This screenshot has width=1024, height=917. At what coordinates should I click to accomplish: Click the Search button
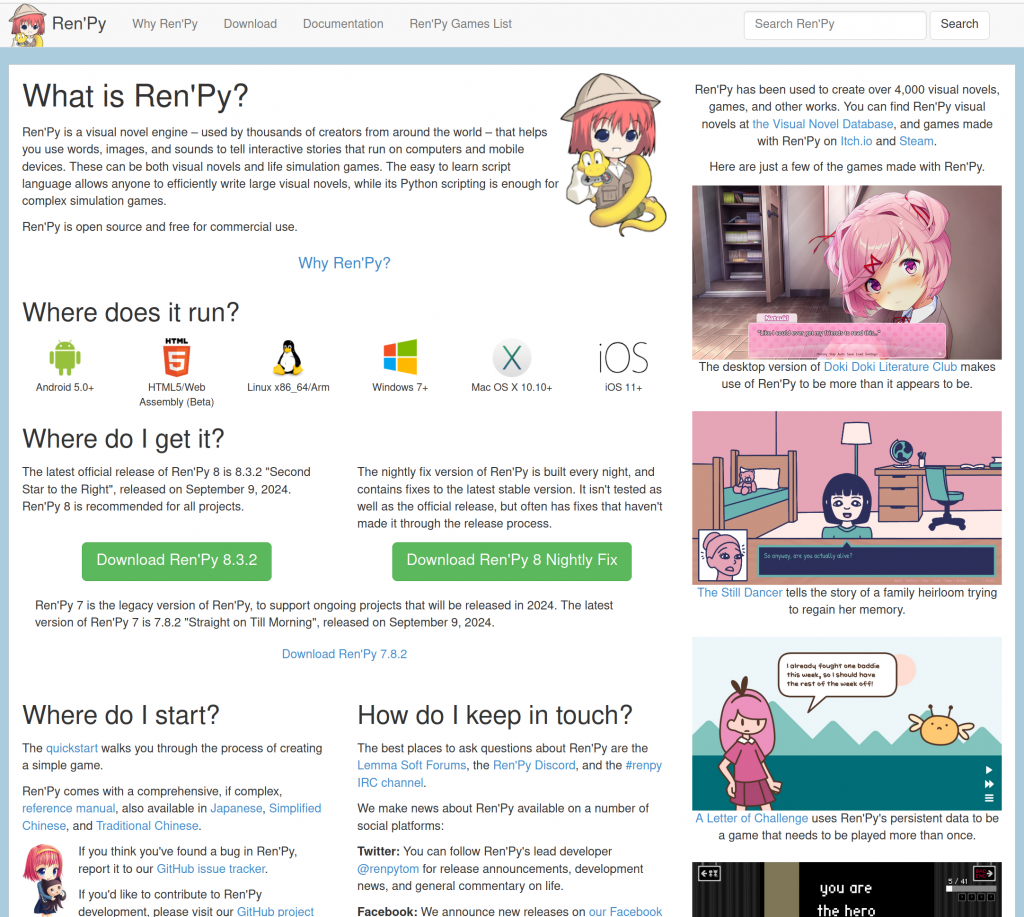pos(959,25)
